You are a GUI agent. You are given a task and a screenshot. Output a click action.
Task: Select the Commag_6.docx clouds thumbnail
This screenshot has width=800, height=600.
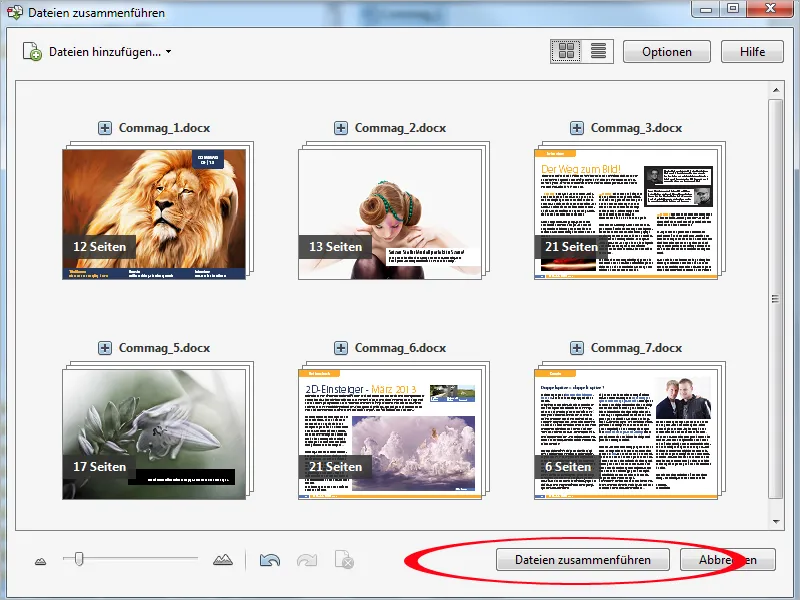(390, 434)
